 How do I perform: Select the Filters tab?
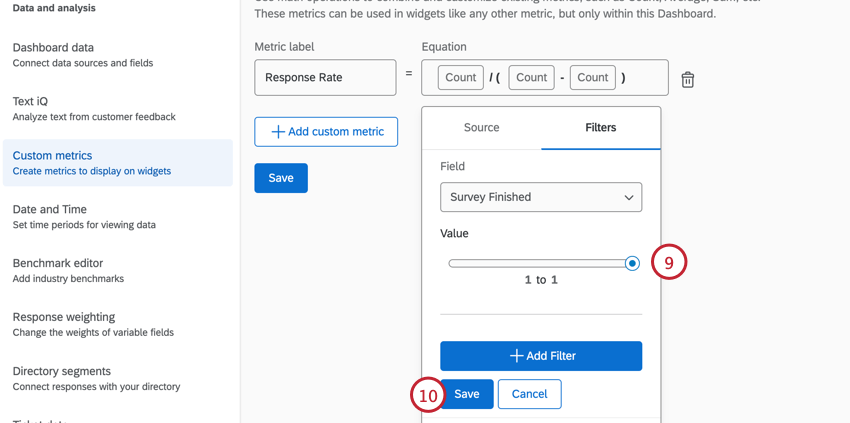coord(600,128)
